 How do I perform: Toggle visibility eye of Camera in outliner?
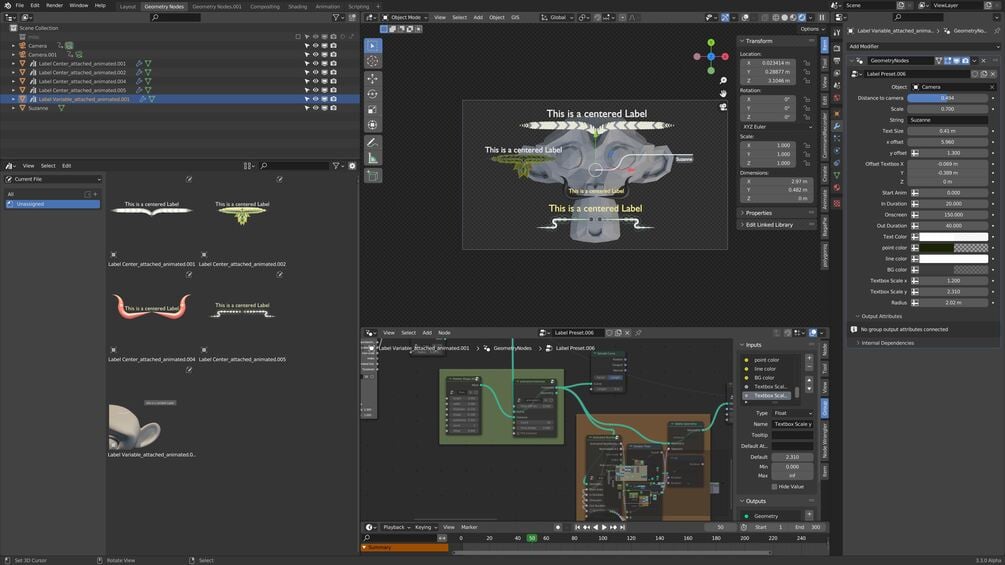(x=315, y=45)
